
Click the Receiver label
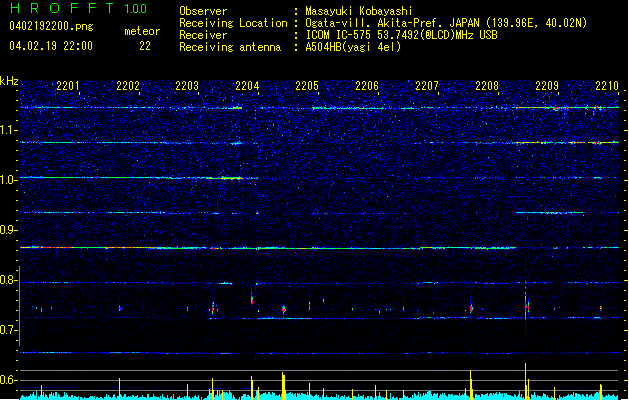pos(203,35)
